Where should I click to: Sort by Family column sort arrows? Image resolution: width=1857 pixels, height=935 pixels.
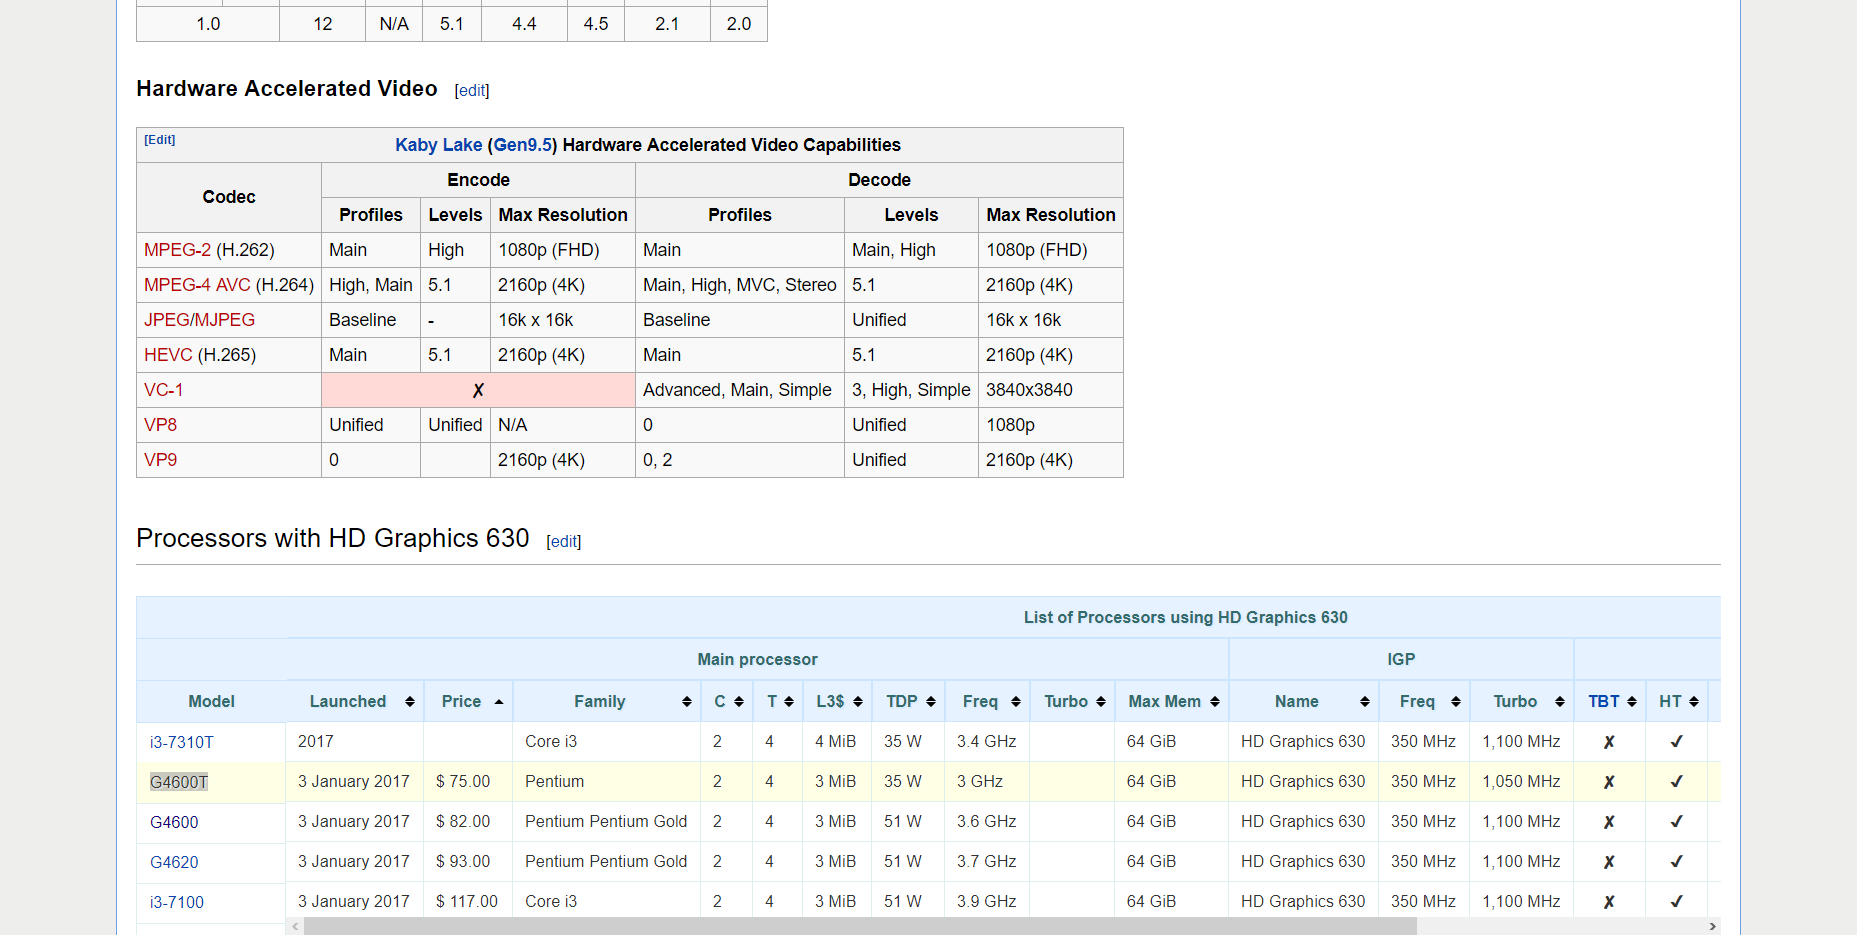click(x=686, y=702)
